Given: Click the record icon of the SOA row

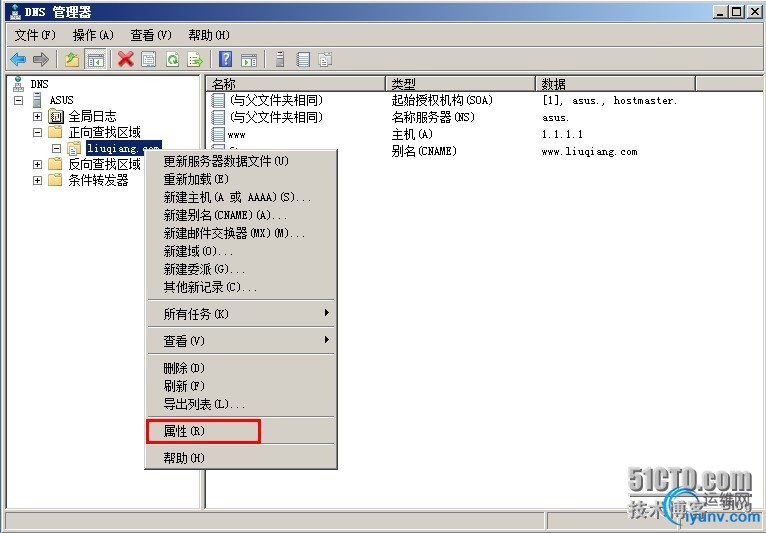Looking at the screenshot, I should click(x=218, y=100).
